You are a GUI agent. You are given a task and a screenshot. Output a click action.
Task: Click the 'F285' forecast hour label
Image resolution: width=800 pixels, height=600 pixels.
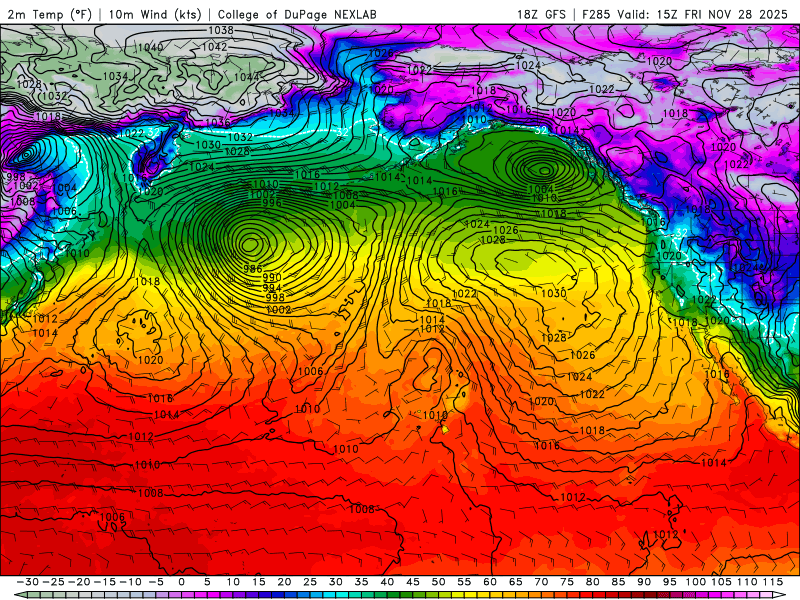(597, 14)
